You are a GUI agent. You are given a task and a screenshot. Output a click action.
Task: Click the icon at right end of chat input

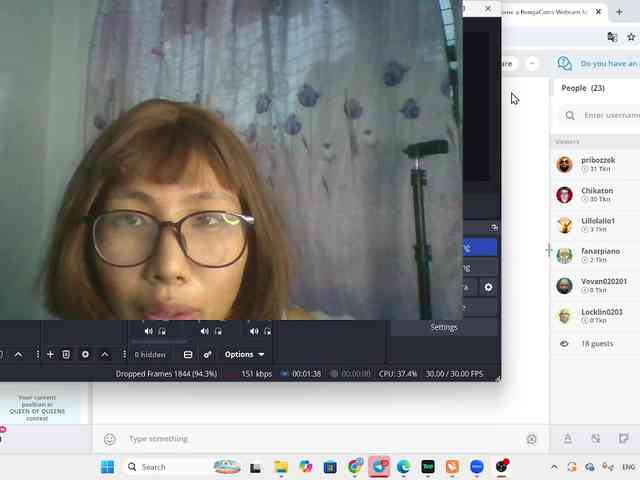coord(531,439)
